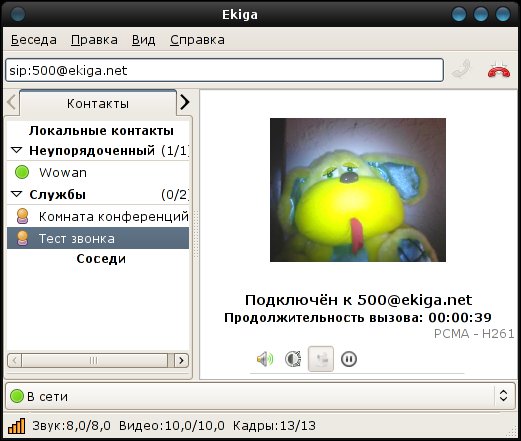Click the Комната конференций contact icon
The width and height of the screenshot is (521, 441).
[22, 216]
